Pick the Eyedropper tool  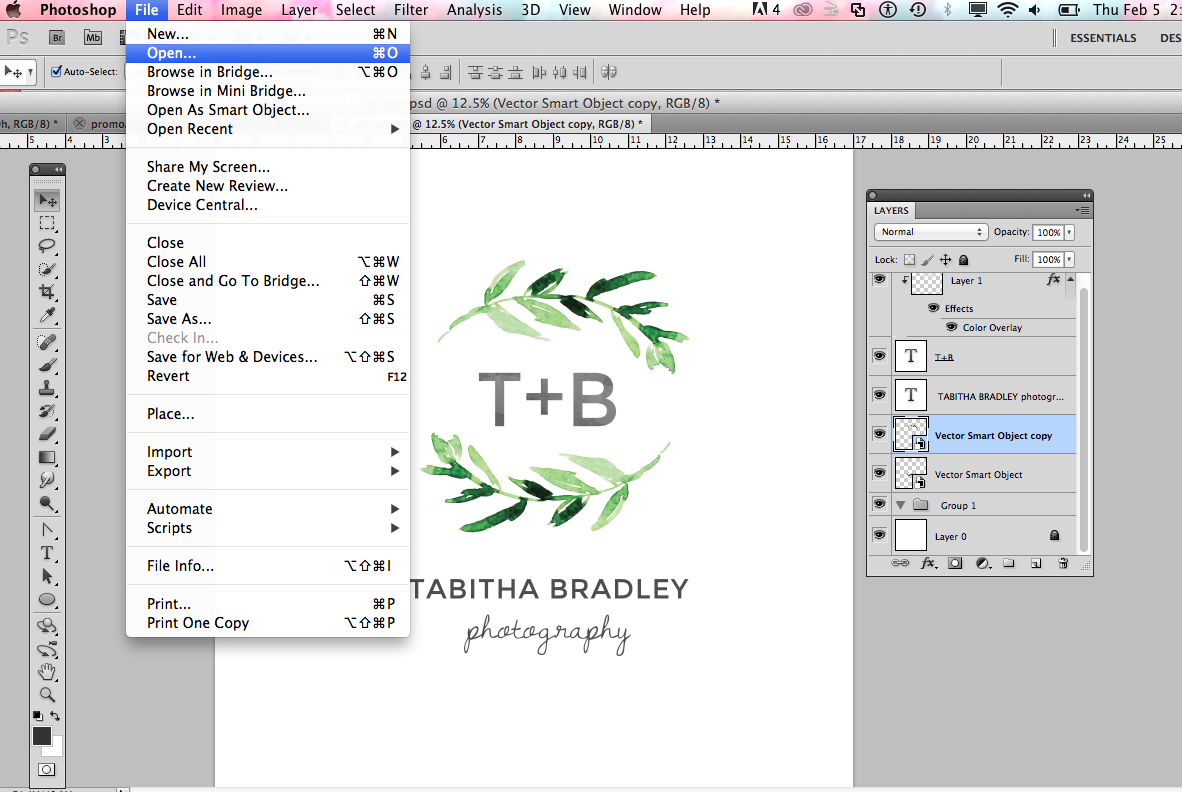(x=46, y=316)
